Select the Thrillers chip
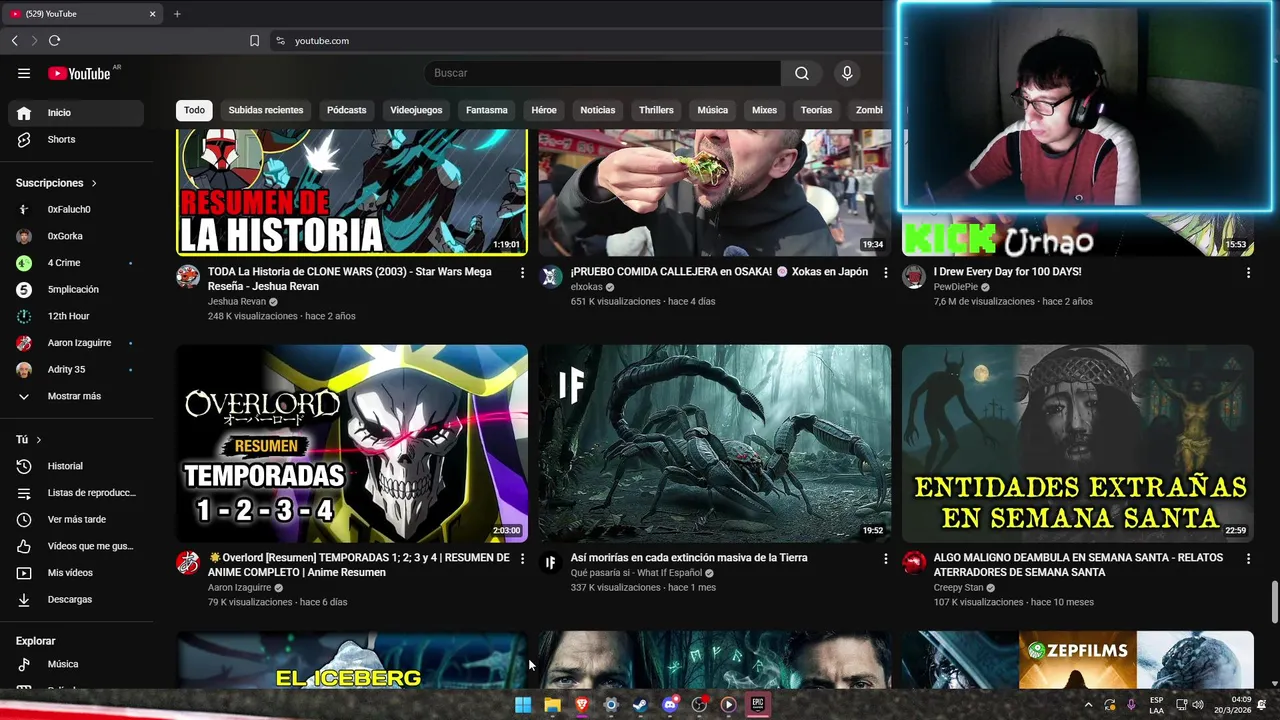 pos(656,110)
